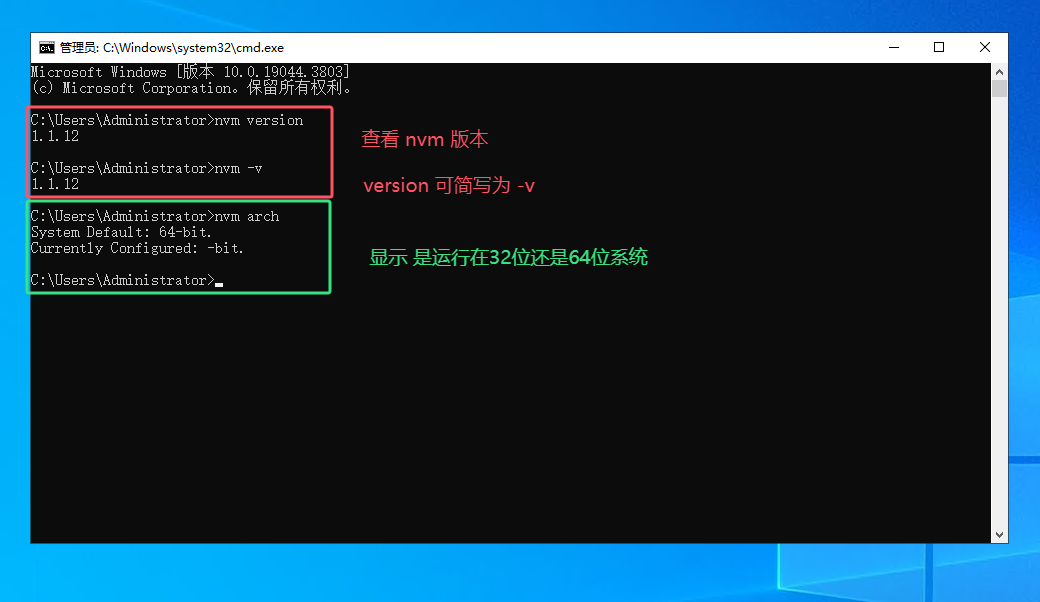The image size is (1040, 602).
Task: Click the cmd.exe icon in the title bar
Action: (x=45, y=46)
